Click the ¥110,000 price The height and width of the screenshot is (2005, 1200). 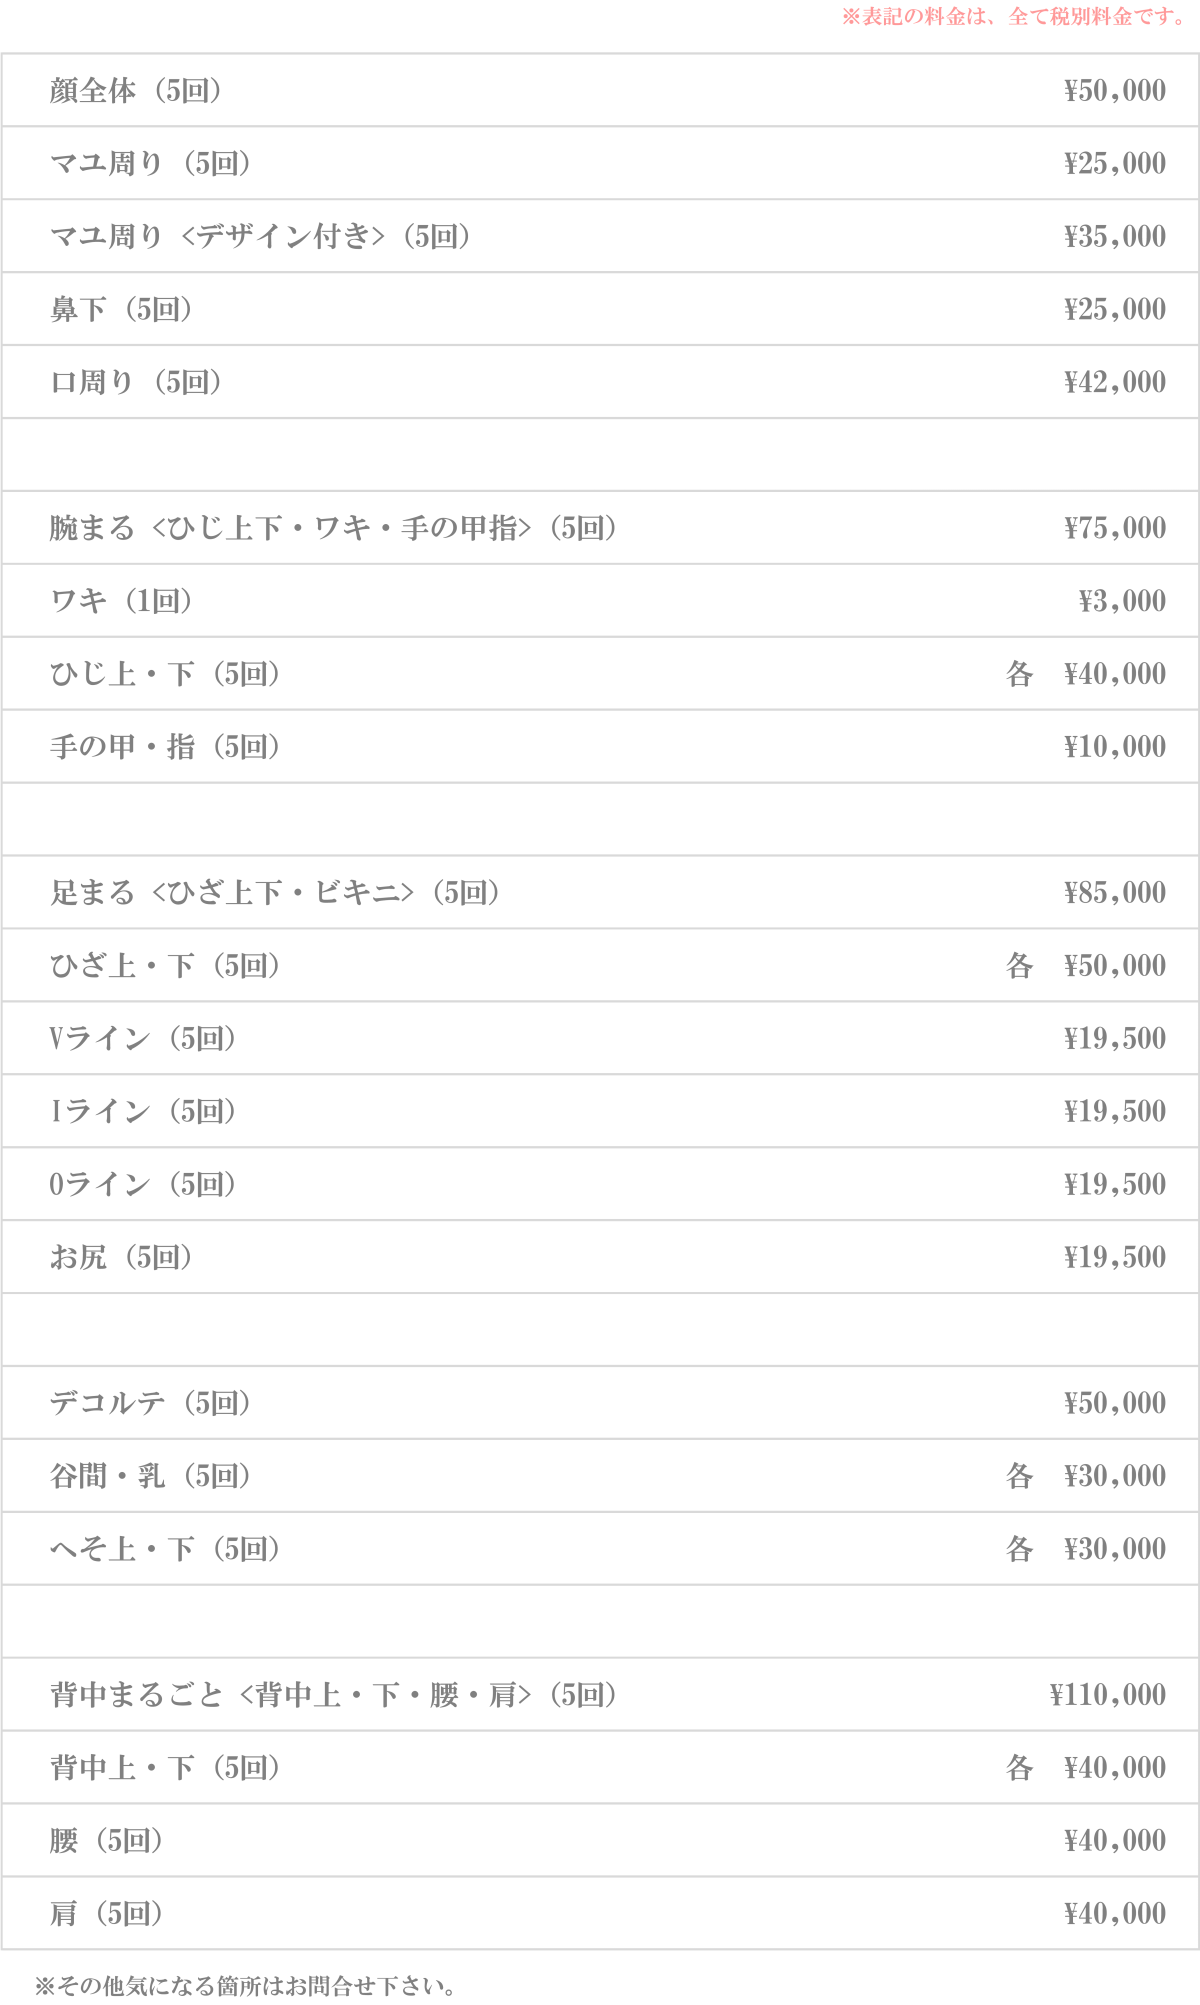click(x=1107, y=1696)
